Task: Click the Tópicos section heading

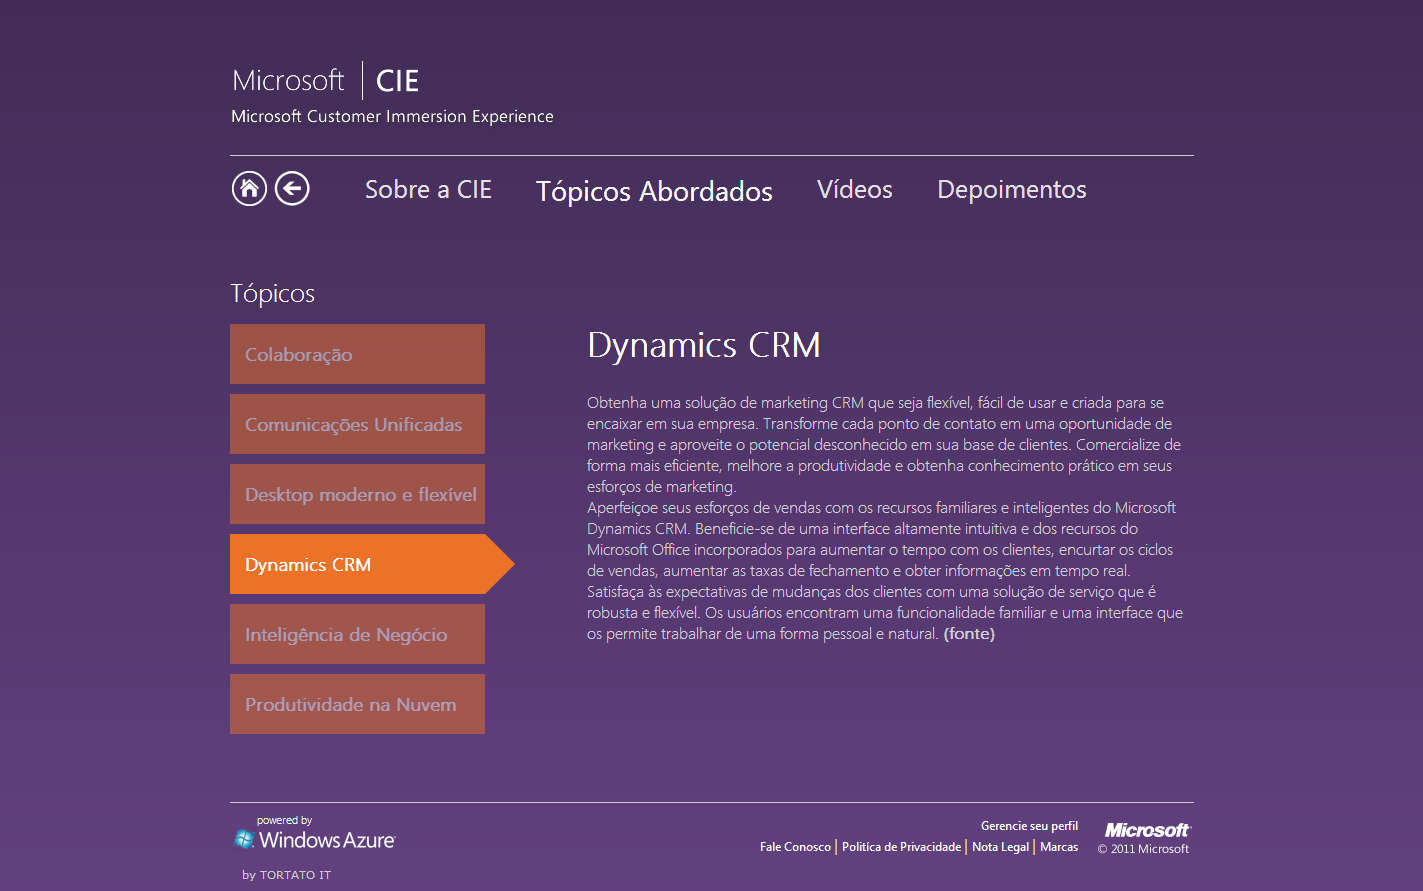Action: [x=272, y=293]
